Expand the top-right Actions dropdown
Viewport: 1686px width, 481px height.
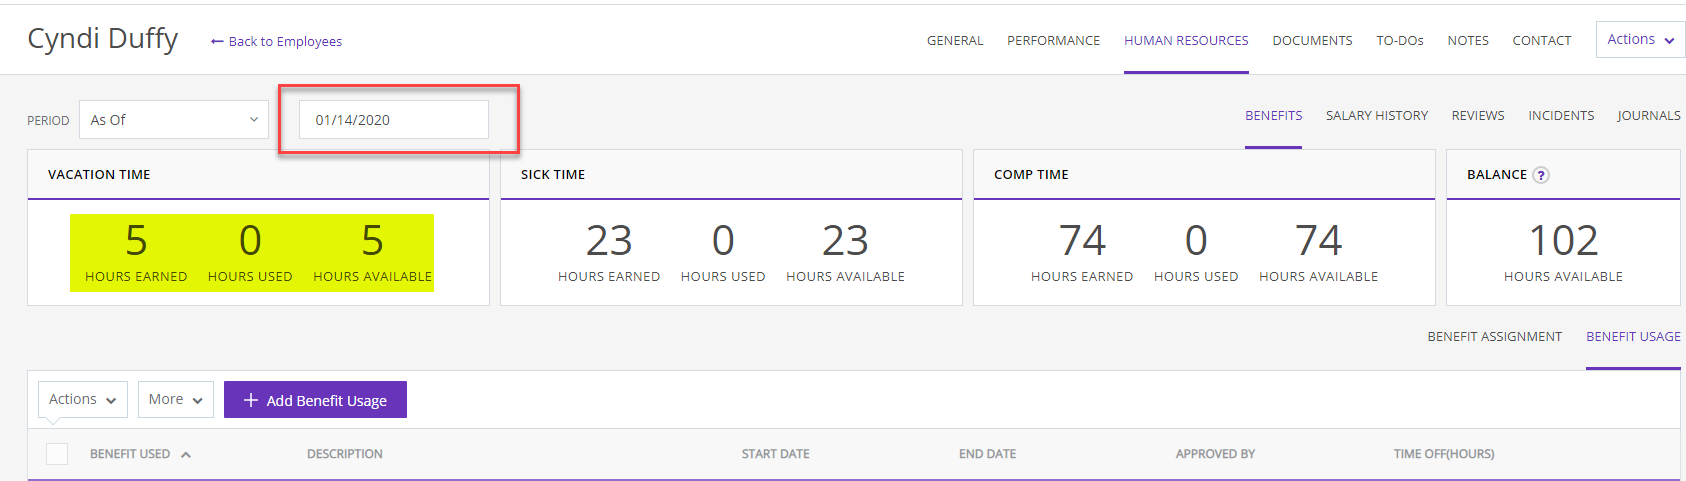[x=1640, y=40]
